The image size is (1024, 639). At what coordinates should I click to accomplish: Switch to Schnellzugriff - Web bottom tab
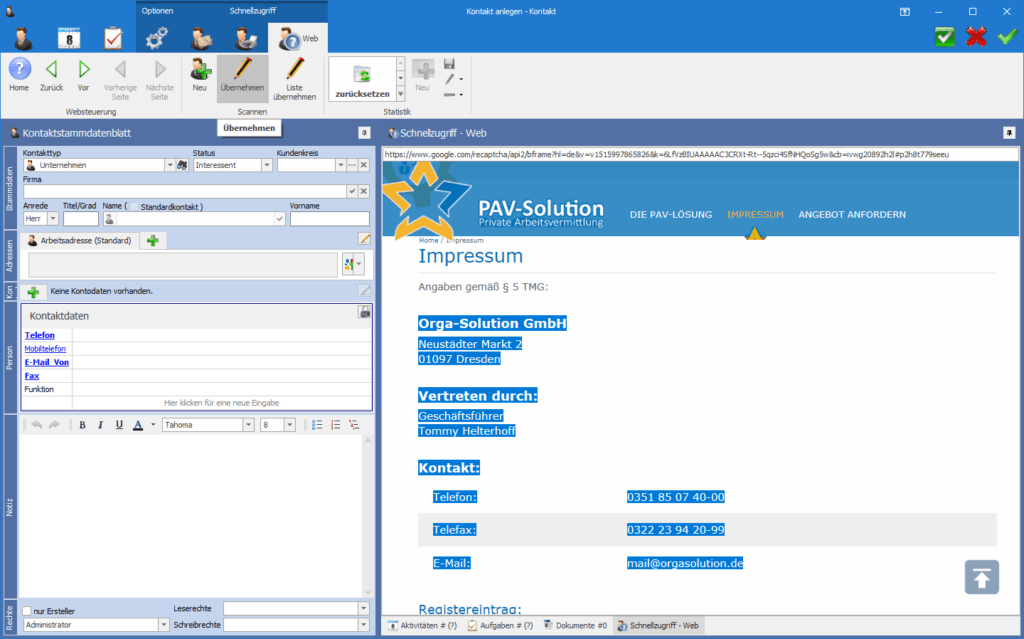(x=658, y=625)
